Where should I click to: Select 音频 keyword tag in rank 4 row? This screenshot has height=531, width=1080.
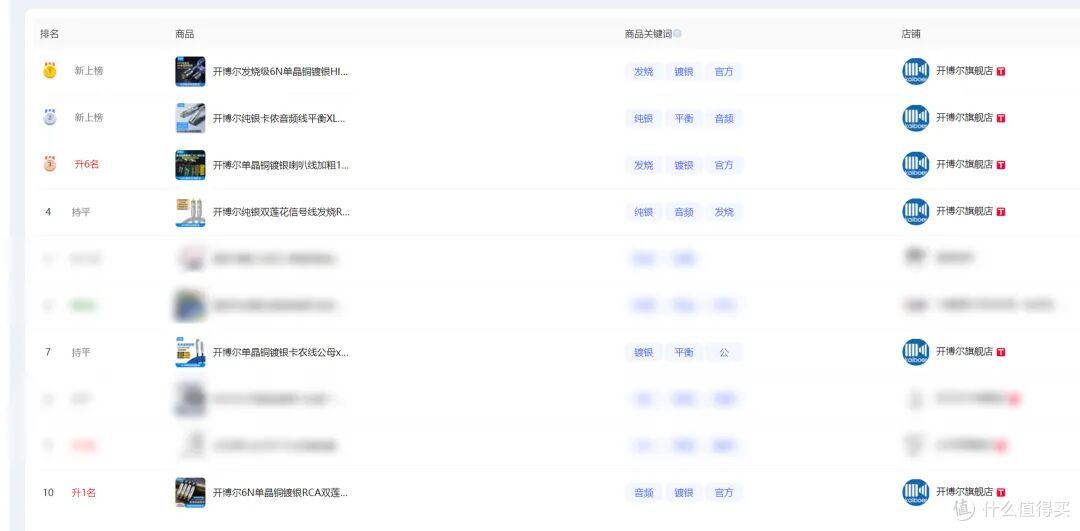click(x=683, y=212)
